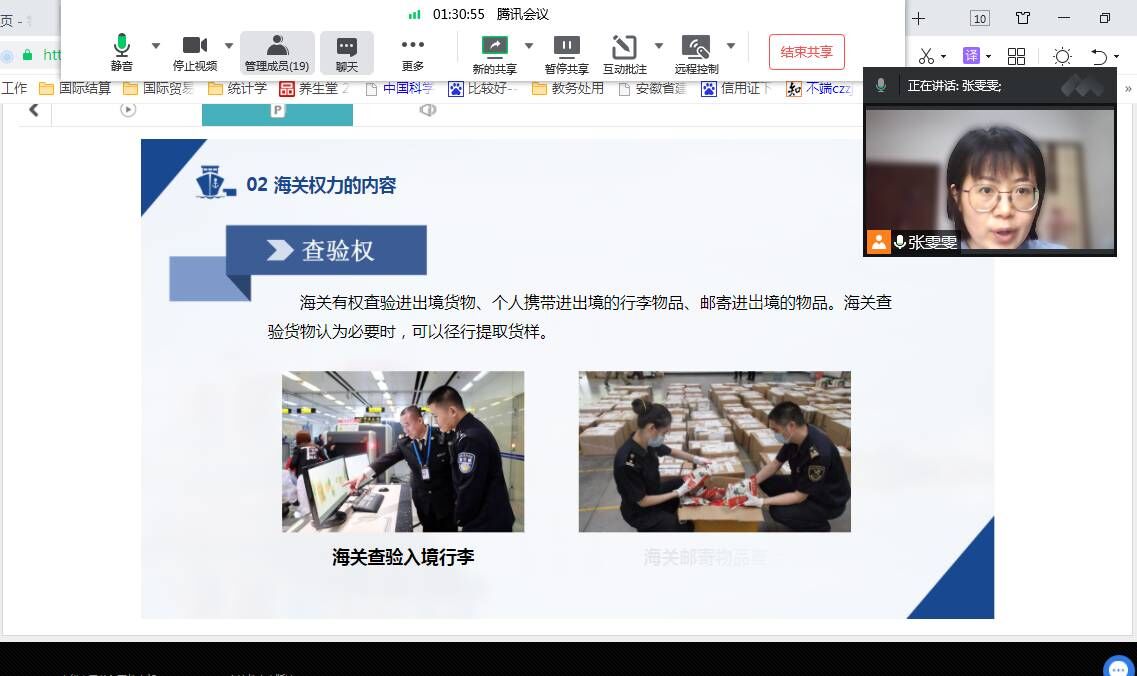Screen dimensions: 1137x676
Task: Open 管理成员 participants panel
Action: point(277,52)
